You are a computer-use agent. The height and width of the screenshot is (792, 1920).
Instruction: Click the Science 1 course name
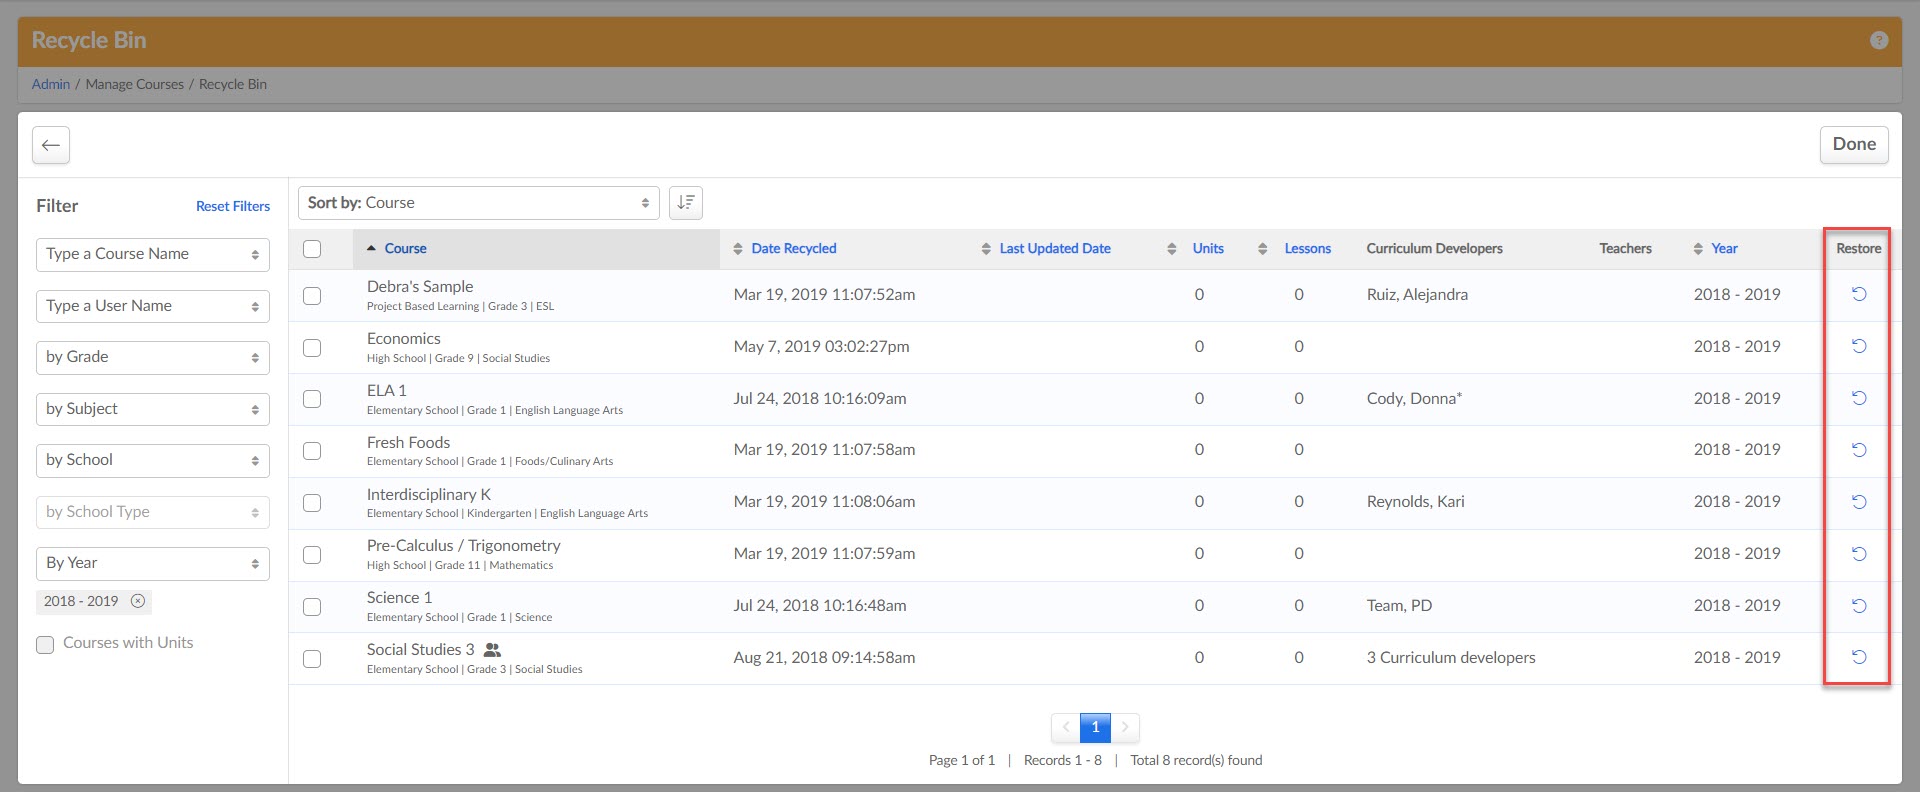click(399, 598)
